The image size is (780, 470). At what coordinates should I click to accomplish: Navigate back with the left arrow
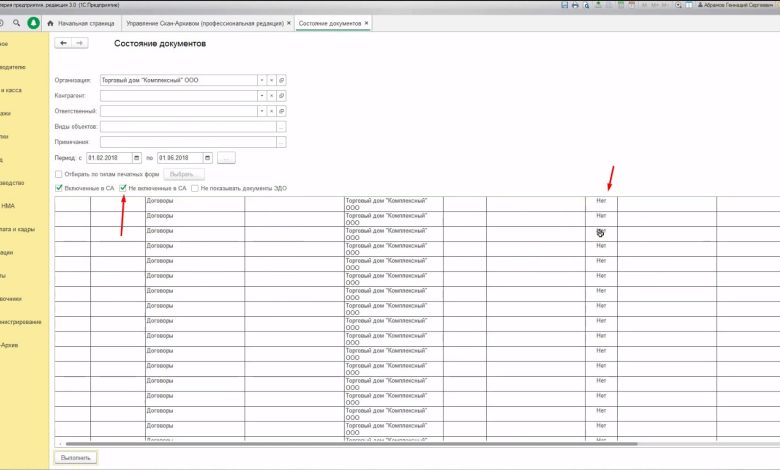click(x=64, y=43)
